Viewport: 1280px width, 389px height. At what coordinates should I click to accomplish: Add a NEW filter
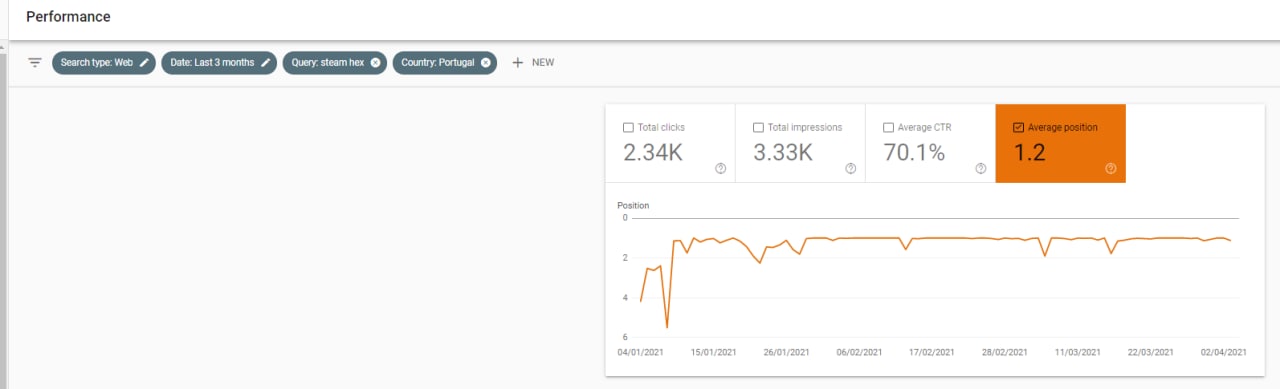pyautogui.click(x=533, y=62)
